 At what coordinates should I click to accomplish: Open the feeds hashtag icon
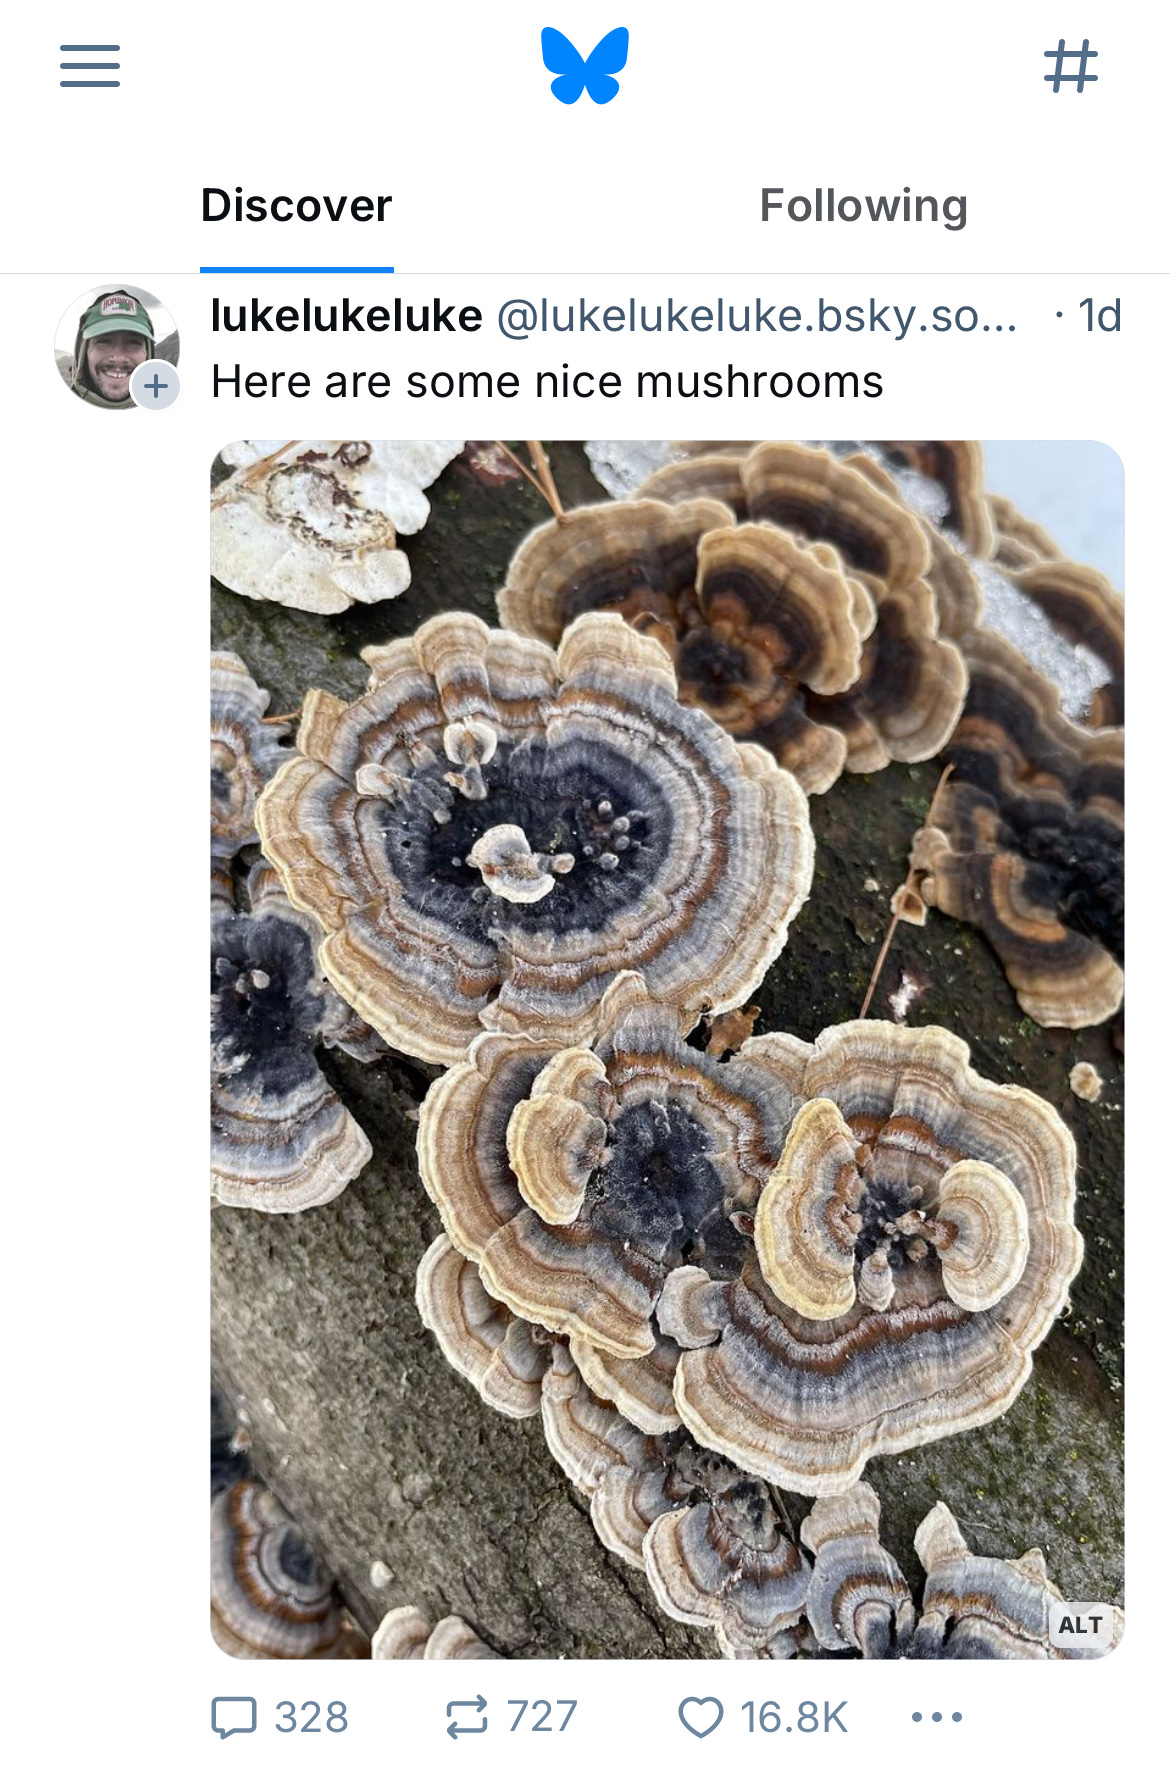click(1071, 66)
